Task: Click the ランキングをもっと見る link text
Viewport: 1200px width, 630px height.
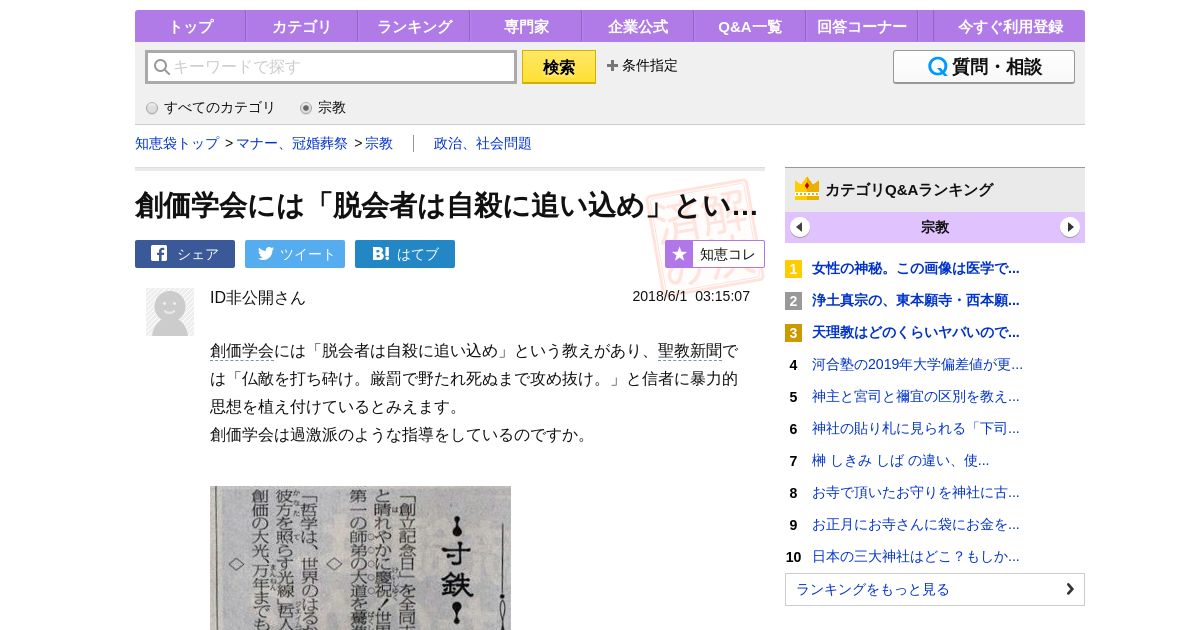Action: click(873, 589)
